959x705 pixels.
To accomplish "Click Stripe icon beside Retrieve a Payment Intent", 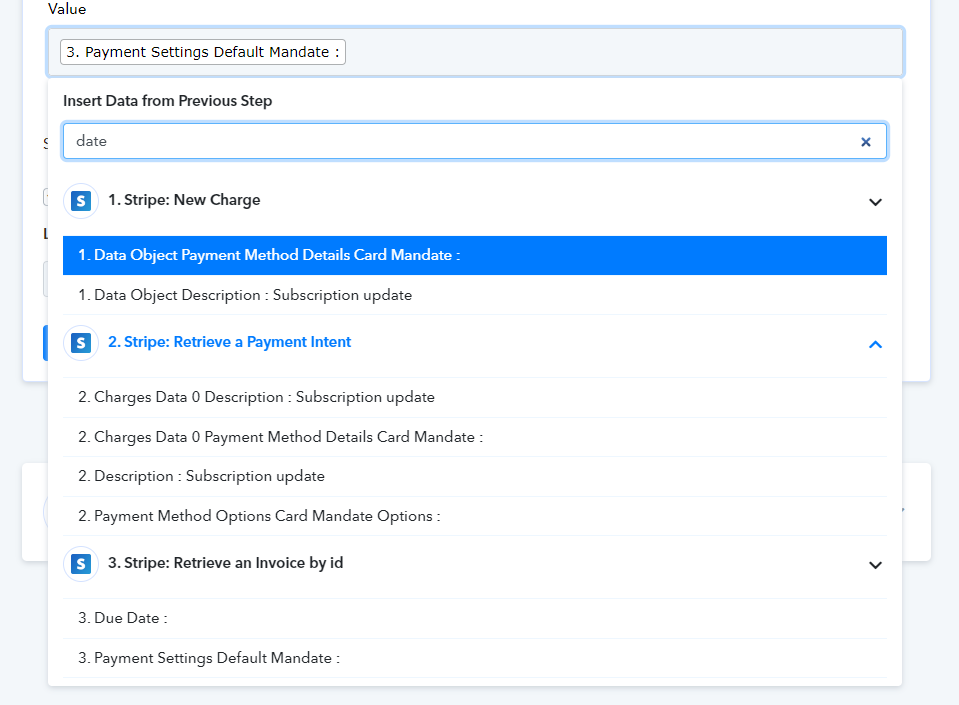I will [81, 343].
